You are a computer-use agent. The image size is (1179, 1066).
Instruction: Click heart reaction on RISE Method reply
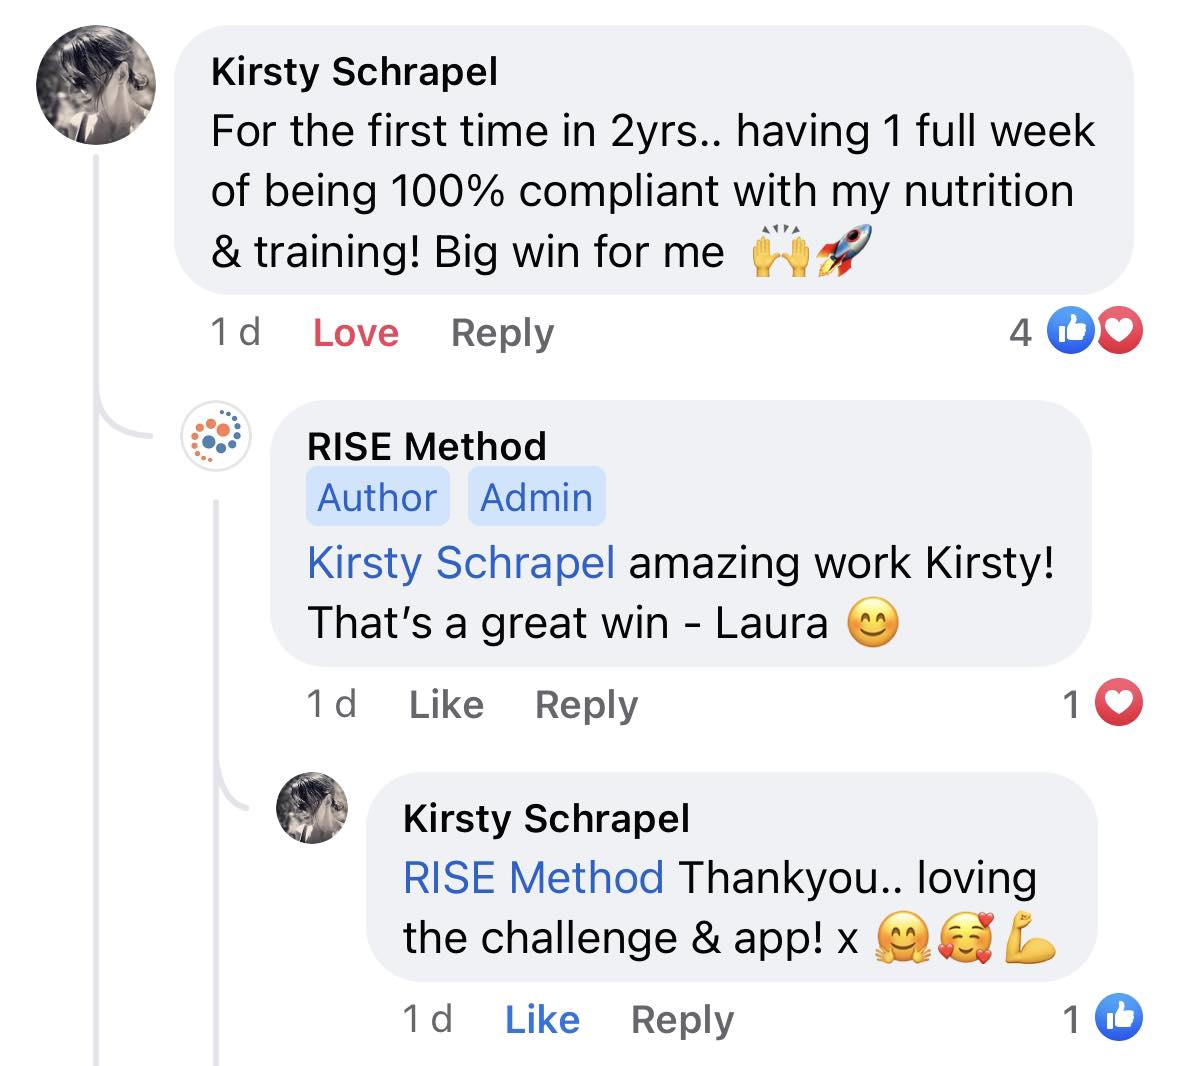pyautogui.click(x=1119, y=702)
